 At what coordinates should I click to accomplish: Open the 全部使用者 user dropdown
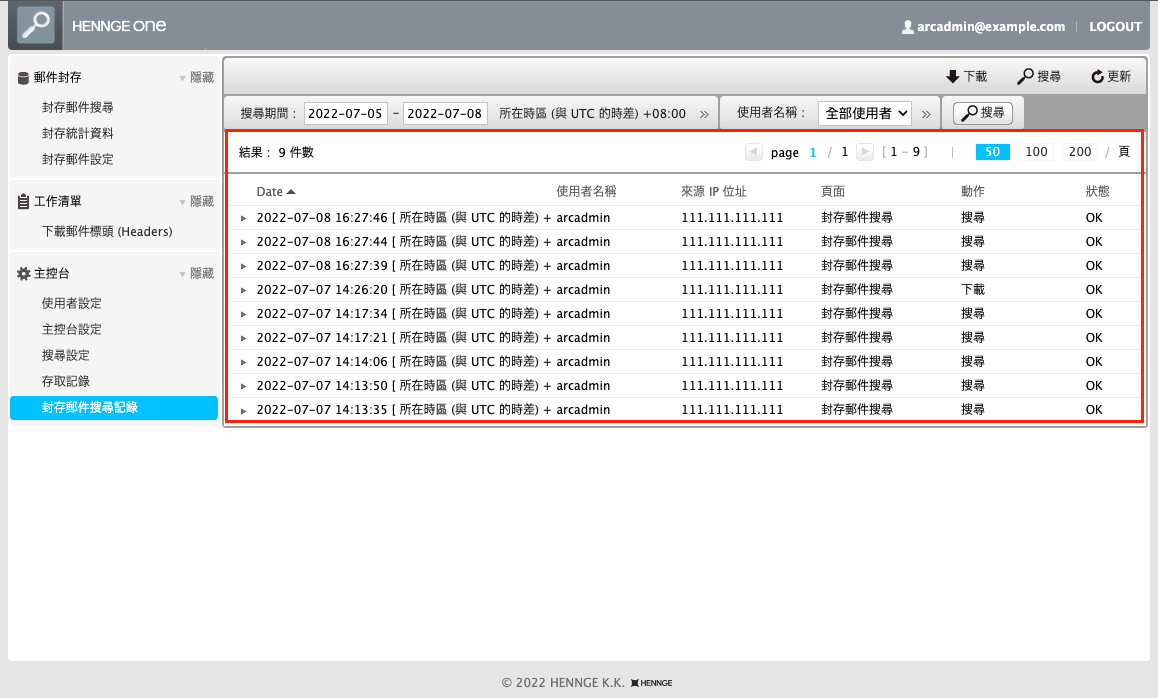864,114
